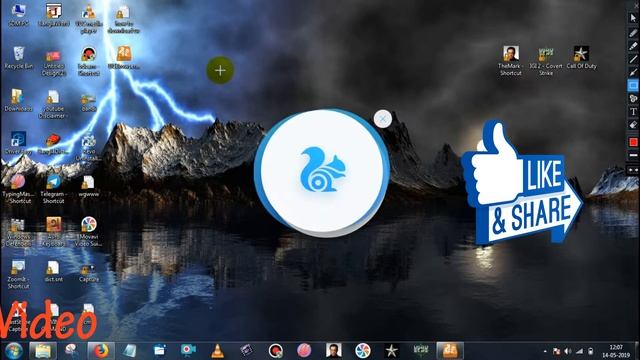640x360 pixels.
Task: Show hidden system tray icons arrow
Action: click(545, 351)
